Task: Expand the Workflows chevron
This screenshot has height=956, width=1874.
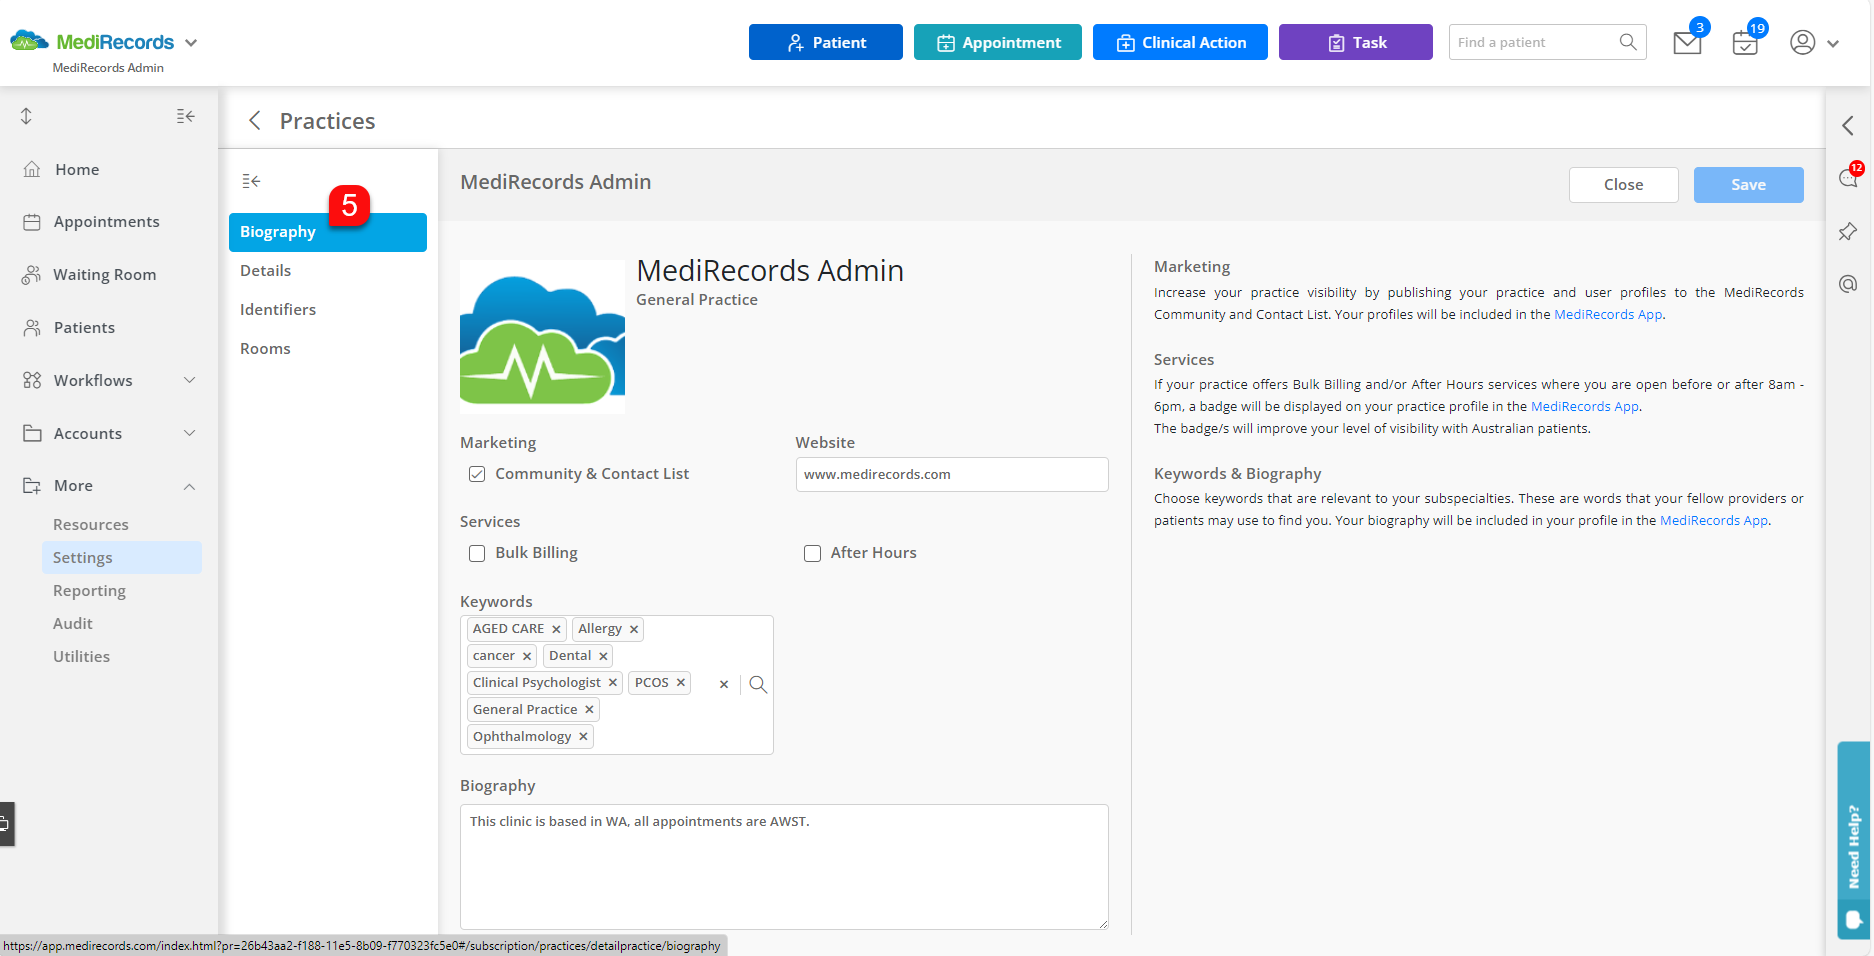Action: click(190, 380)
